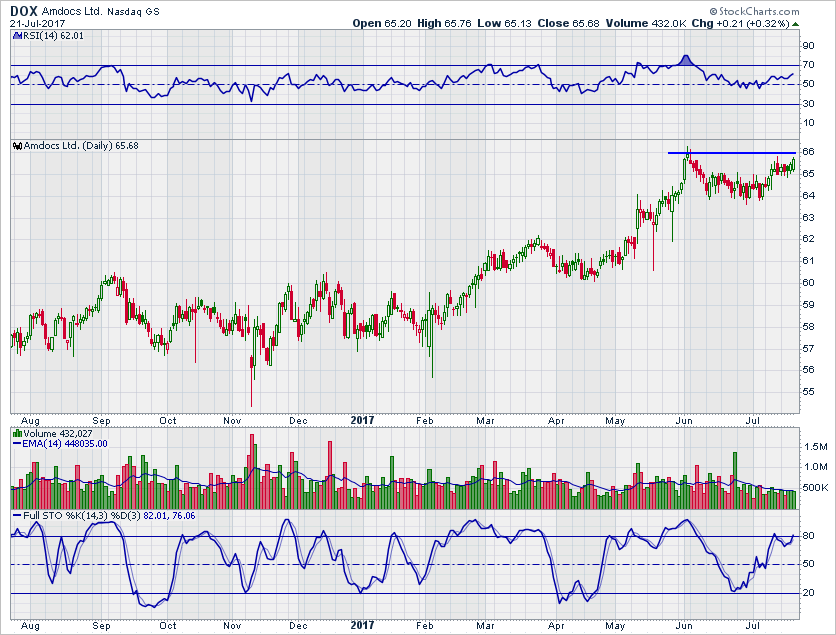The width and height of the screenshot is (836, 635).
Task: Click the 60 price axis label
Action: [x=809, y=283]
